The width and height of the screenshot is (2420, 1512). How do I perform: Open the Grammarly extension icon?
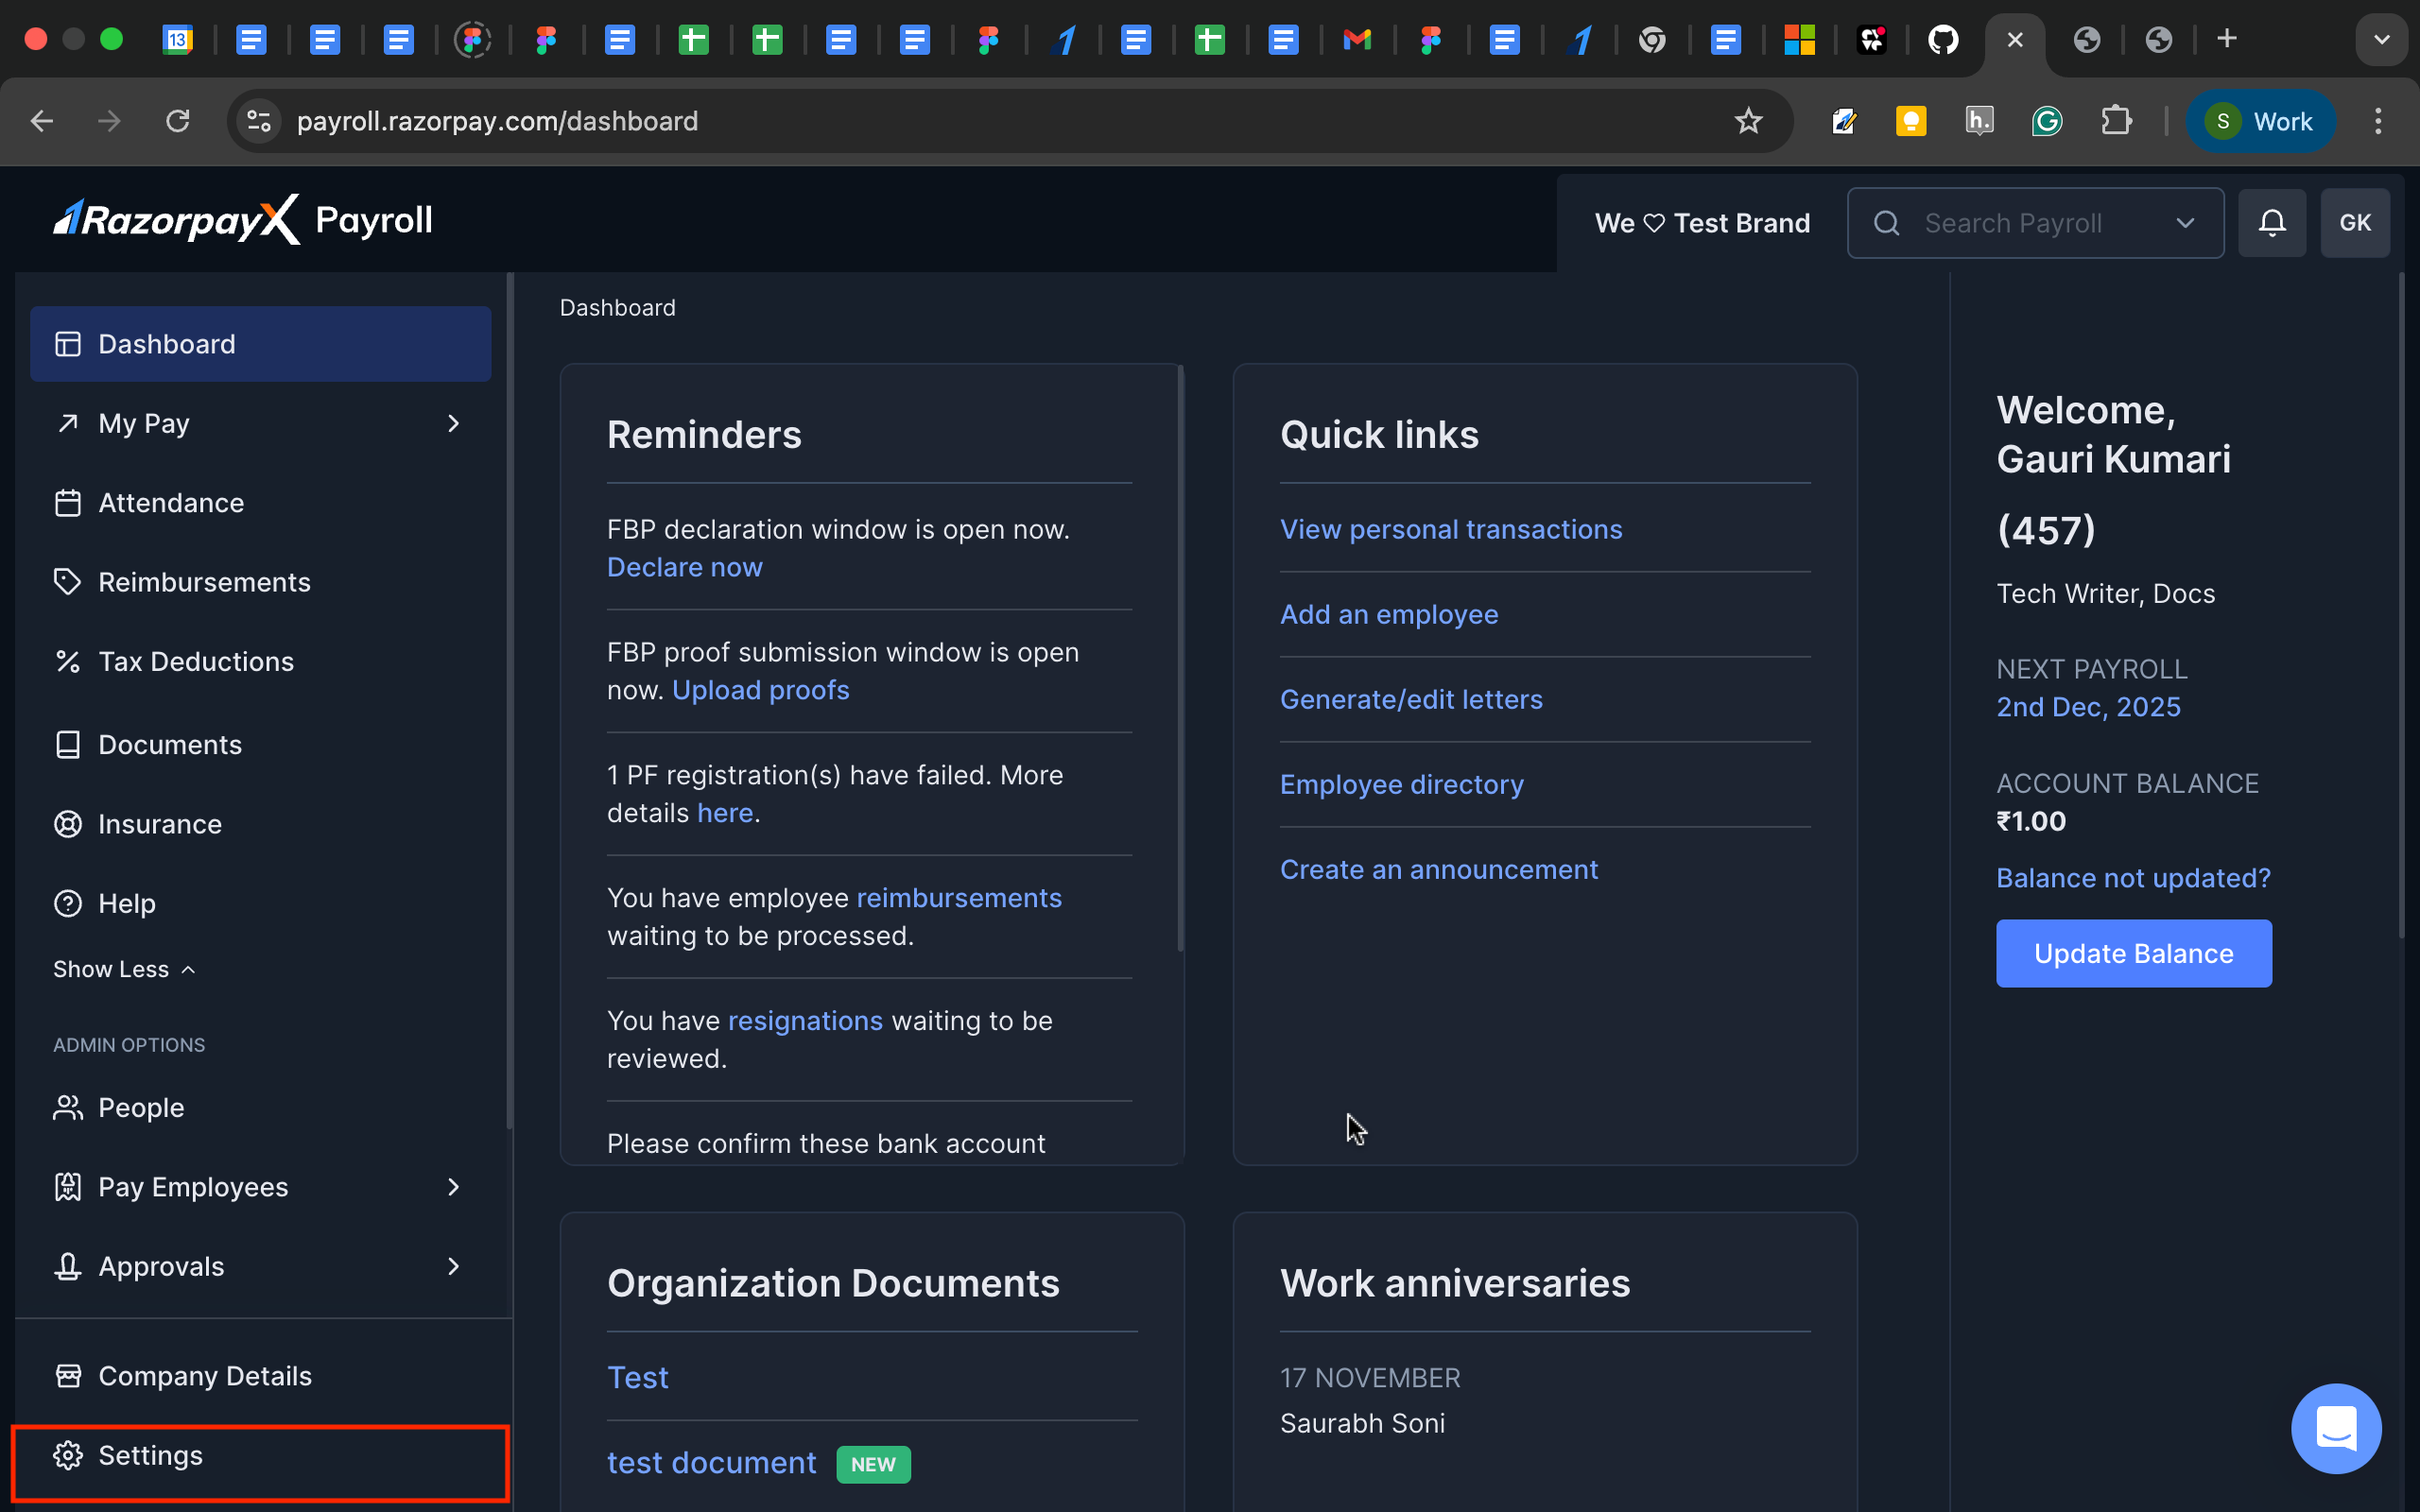[x=2047, y=121]
